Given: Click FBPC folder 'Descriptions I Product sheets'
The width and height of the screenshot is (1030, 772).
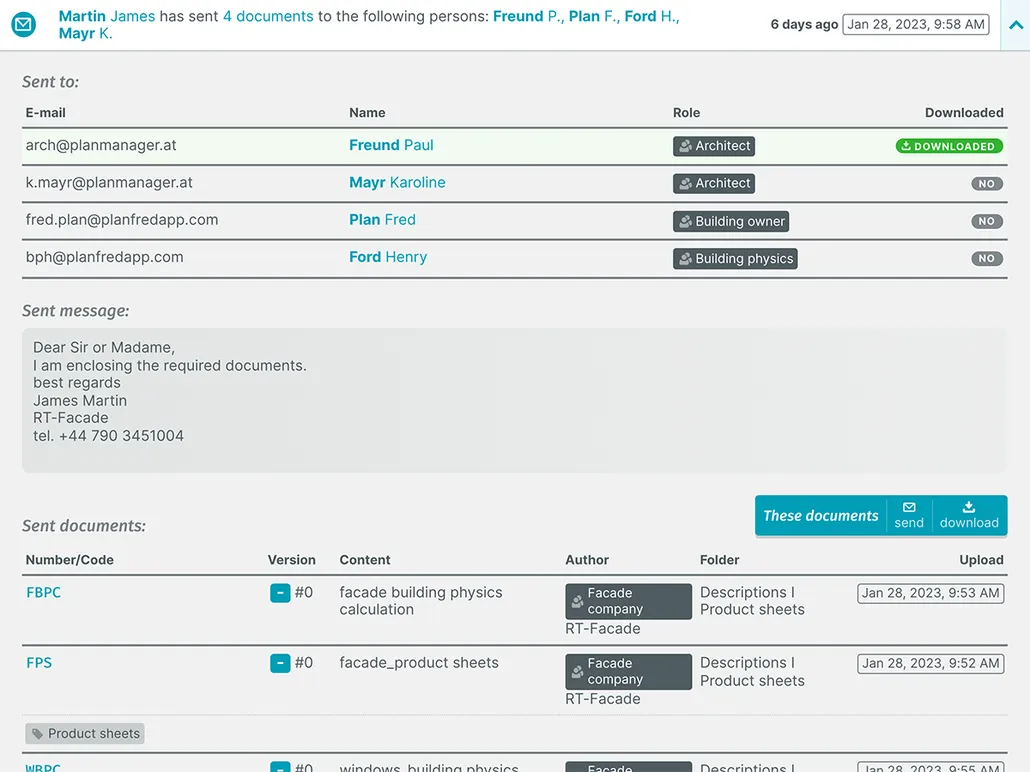Looking at the screenshot, I should pyautogui.click(x=752, y=601).
